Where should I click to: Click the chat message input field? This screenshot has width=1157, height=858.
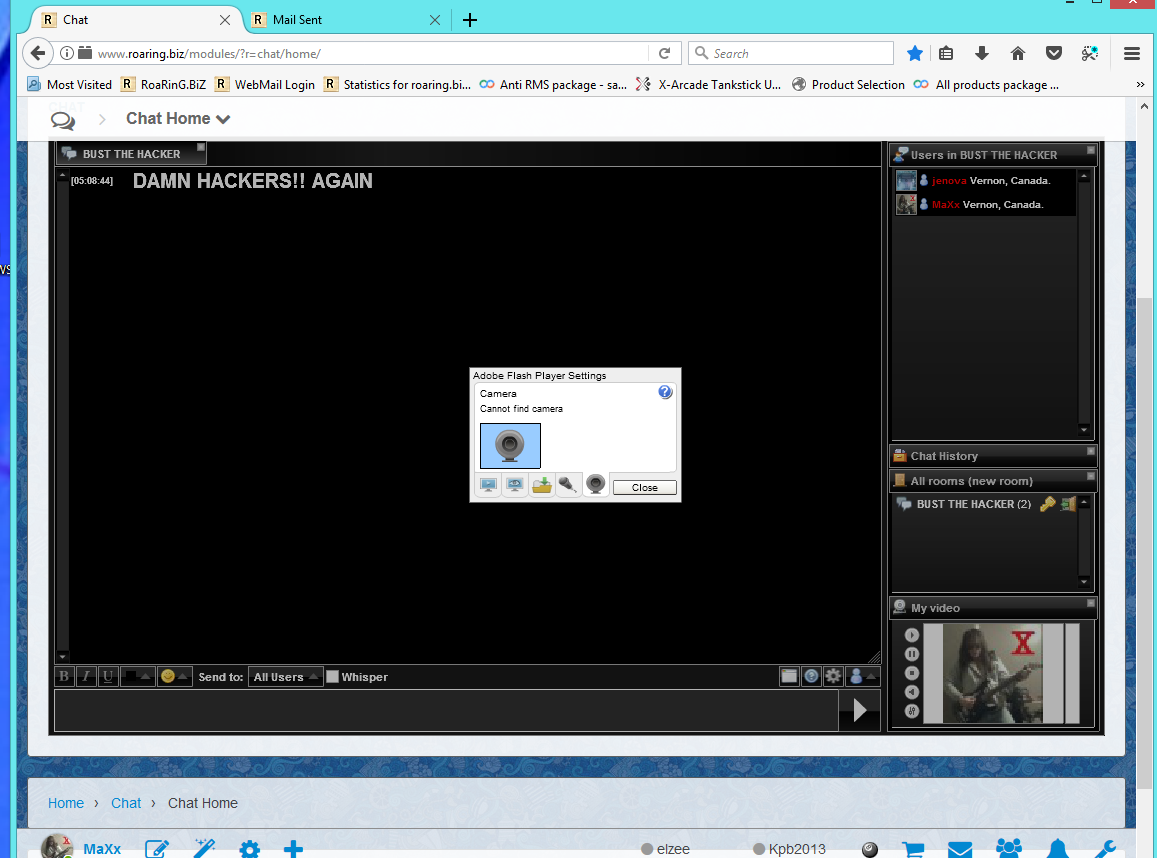[x=446, y=710]
